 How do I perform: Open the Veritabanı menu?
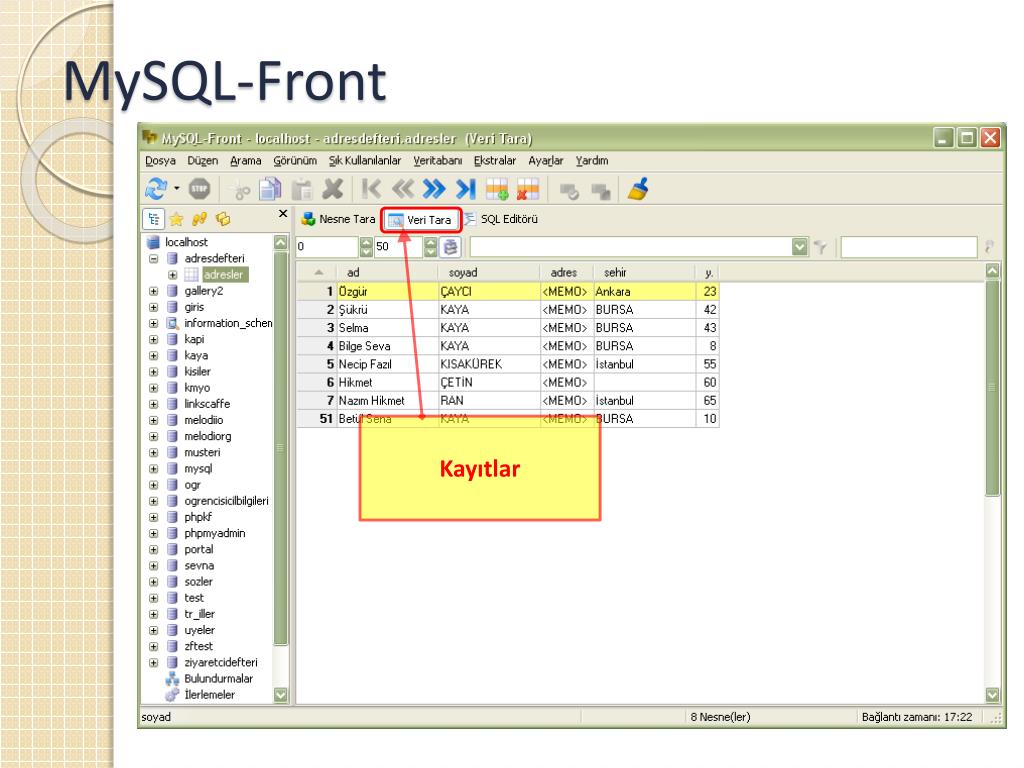438,161
